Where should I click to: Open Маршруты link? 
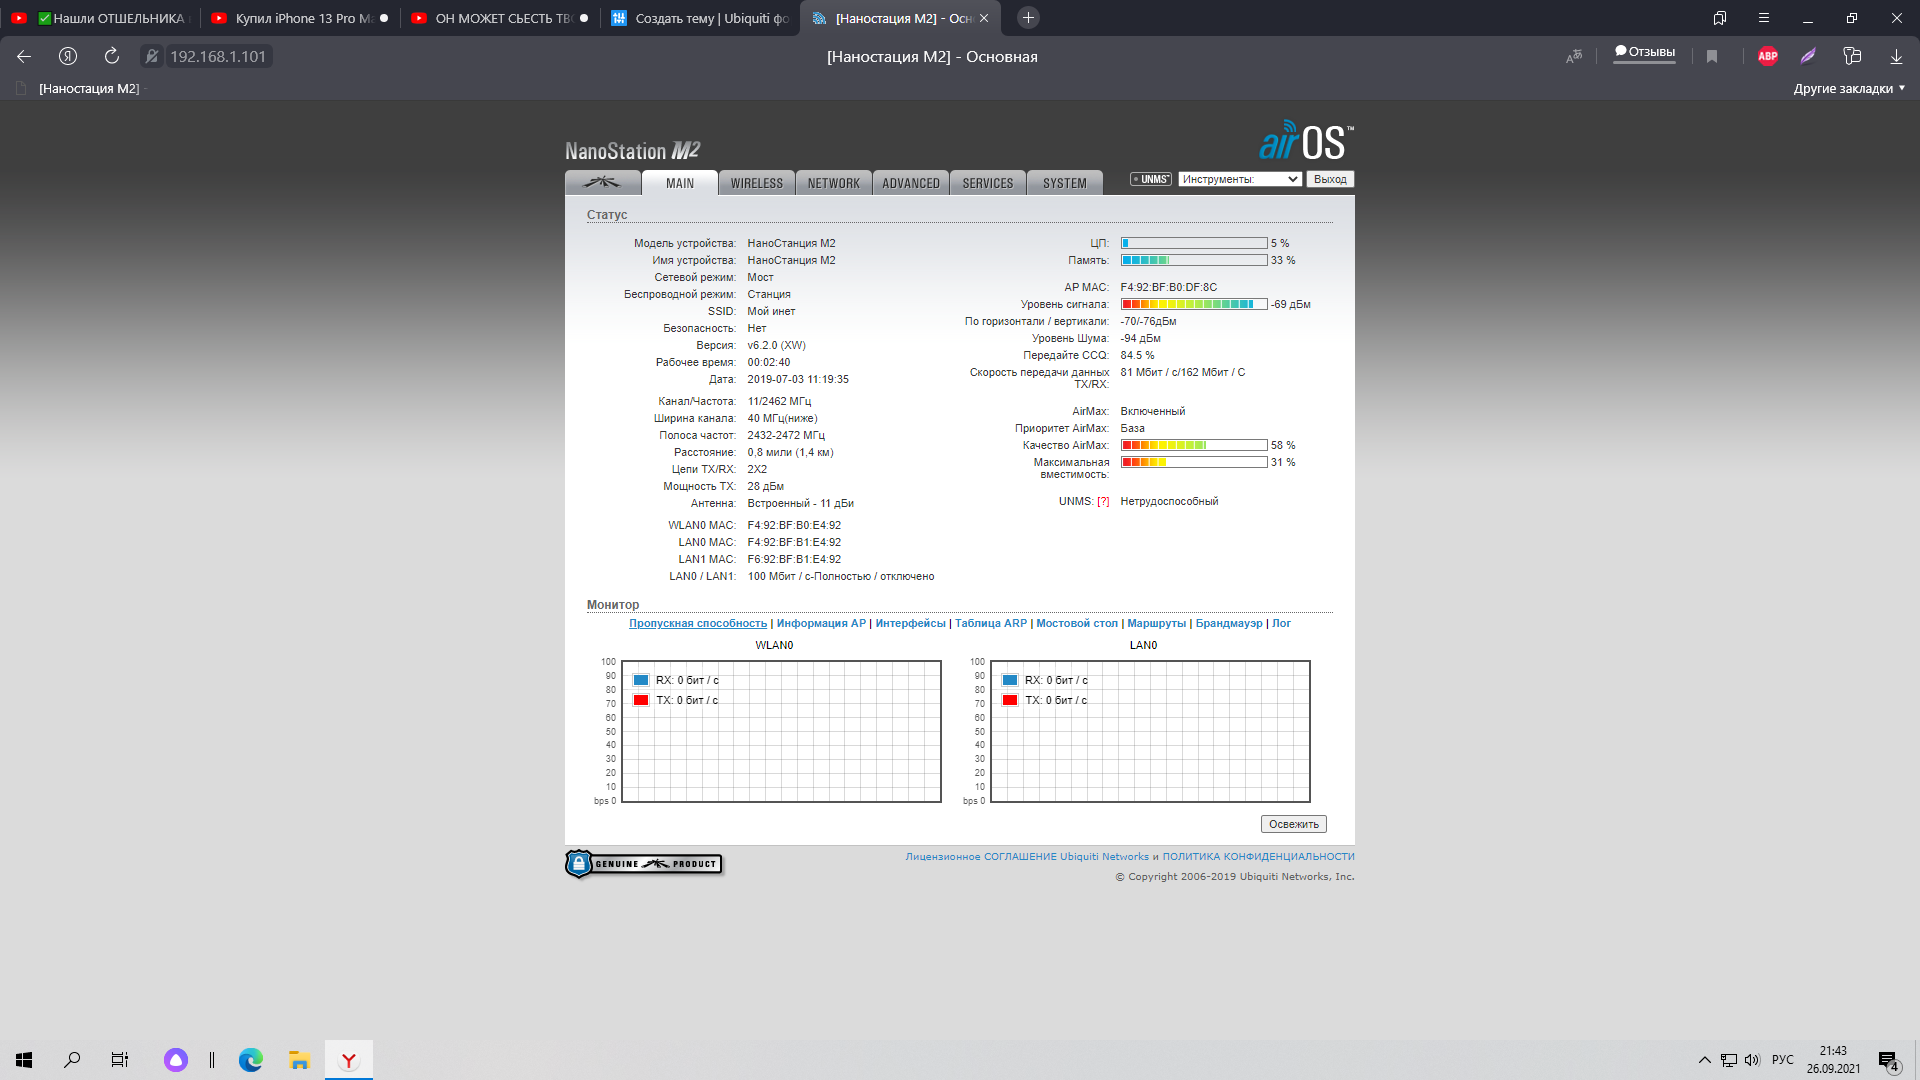(x=1156, y=623)
